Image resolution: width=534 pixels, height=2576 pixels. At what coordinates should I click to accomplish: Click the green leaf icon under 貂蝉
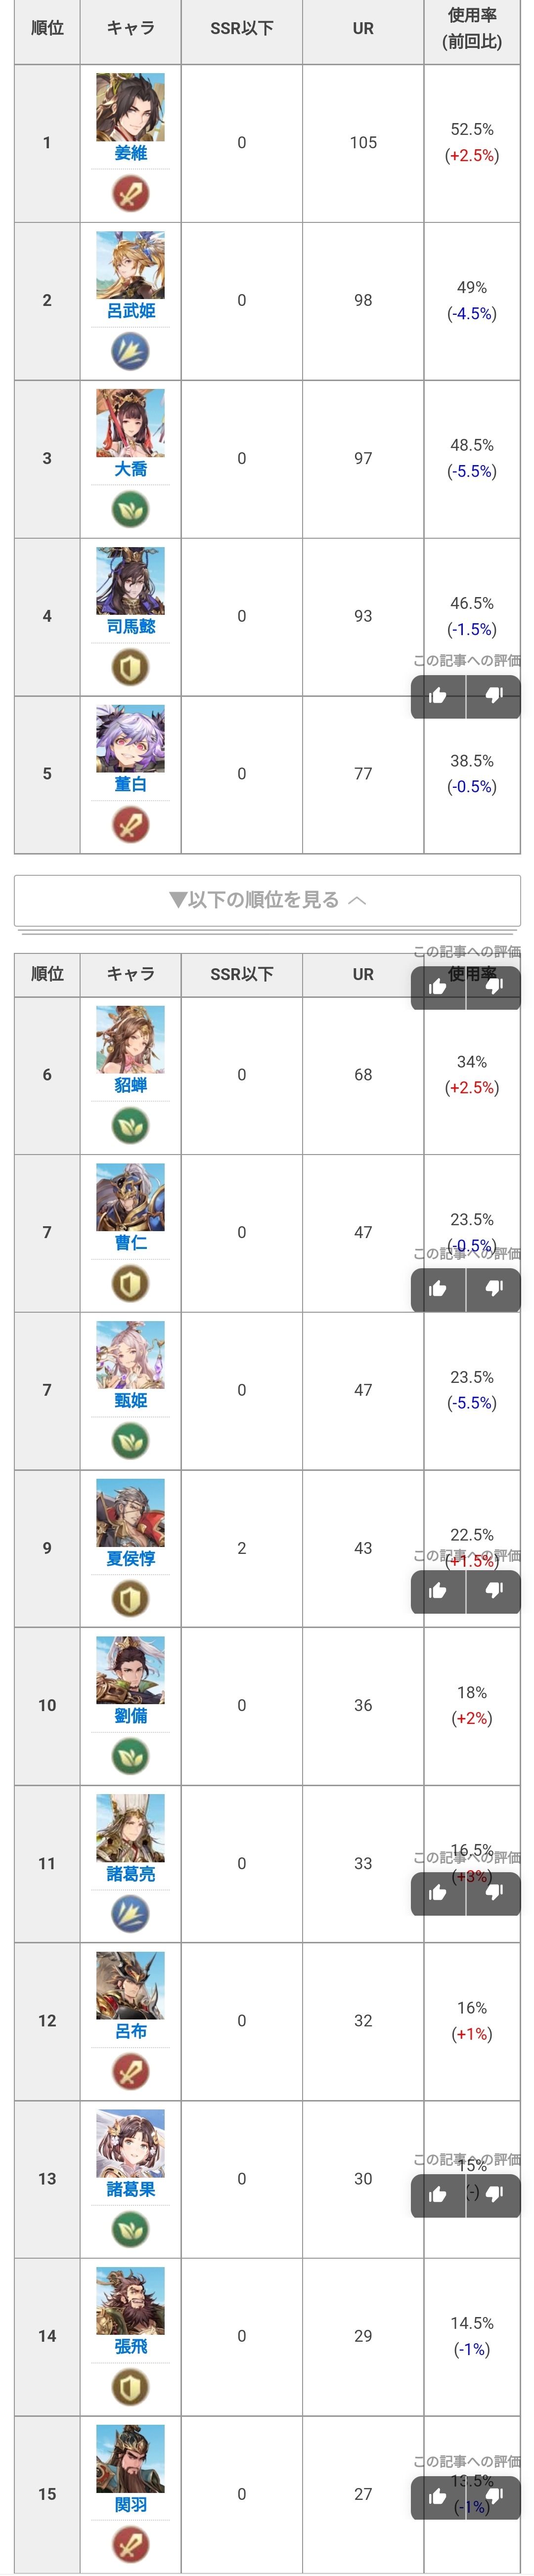pyautogui.click(x=130, y=1125)
